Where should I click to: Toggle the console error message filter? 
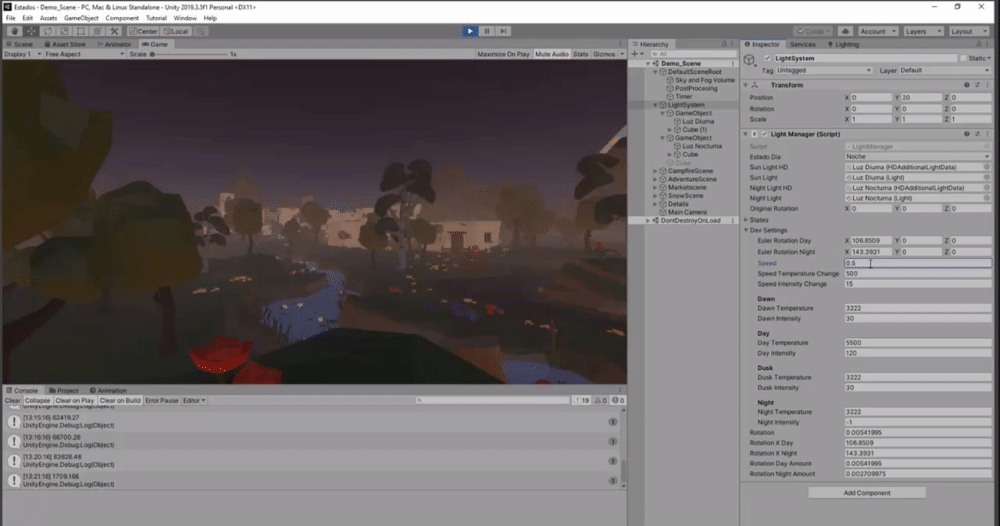click(x=618, y=400)
